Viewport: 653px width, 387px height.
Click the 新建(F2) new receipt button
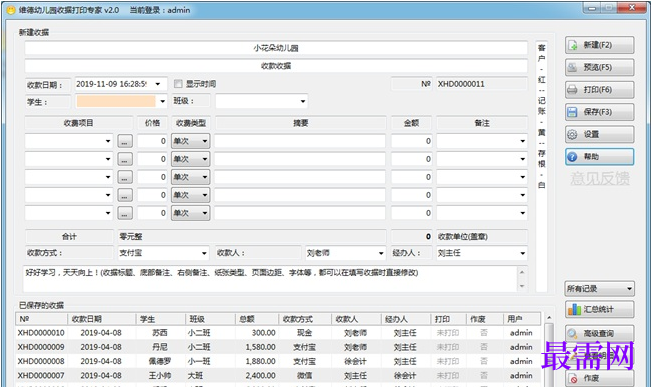click(599, 45)
